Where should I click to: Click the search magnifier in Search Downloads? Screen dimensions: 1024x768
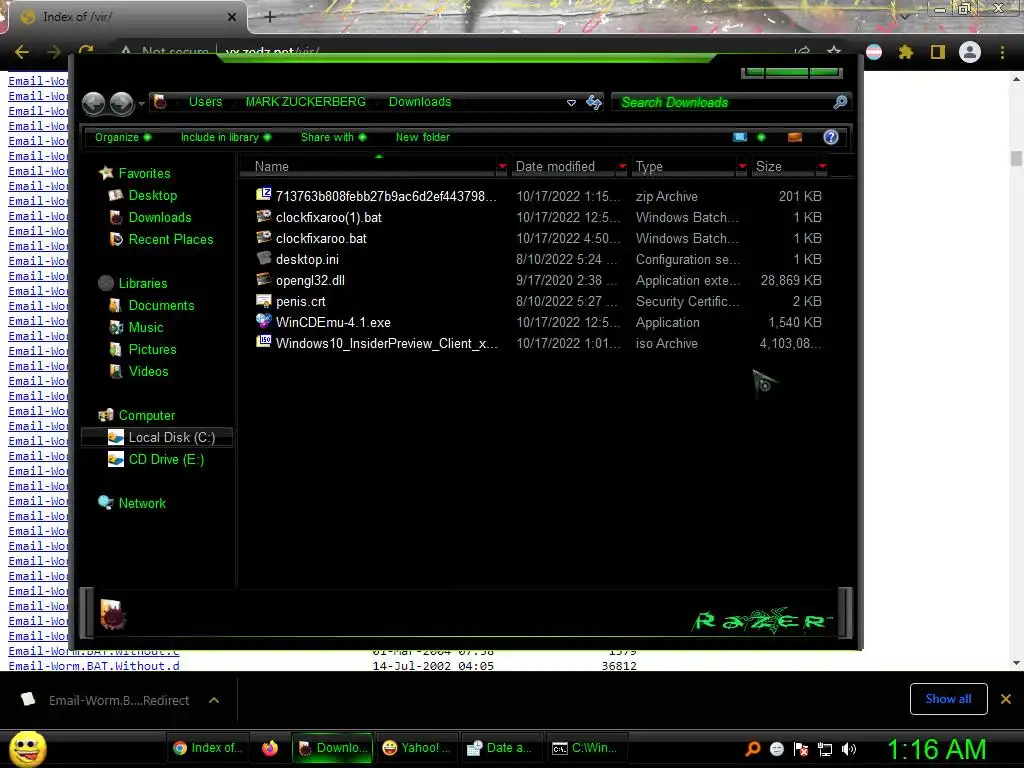840,102
